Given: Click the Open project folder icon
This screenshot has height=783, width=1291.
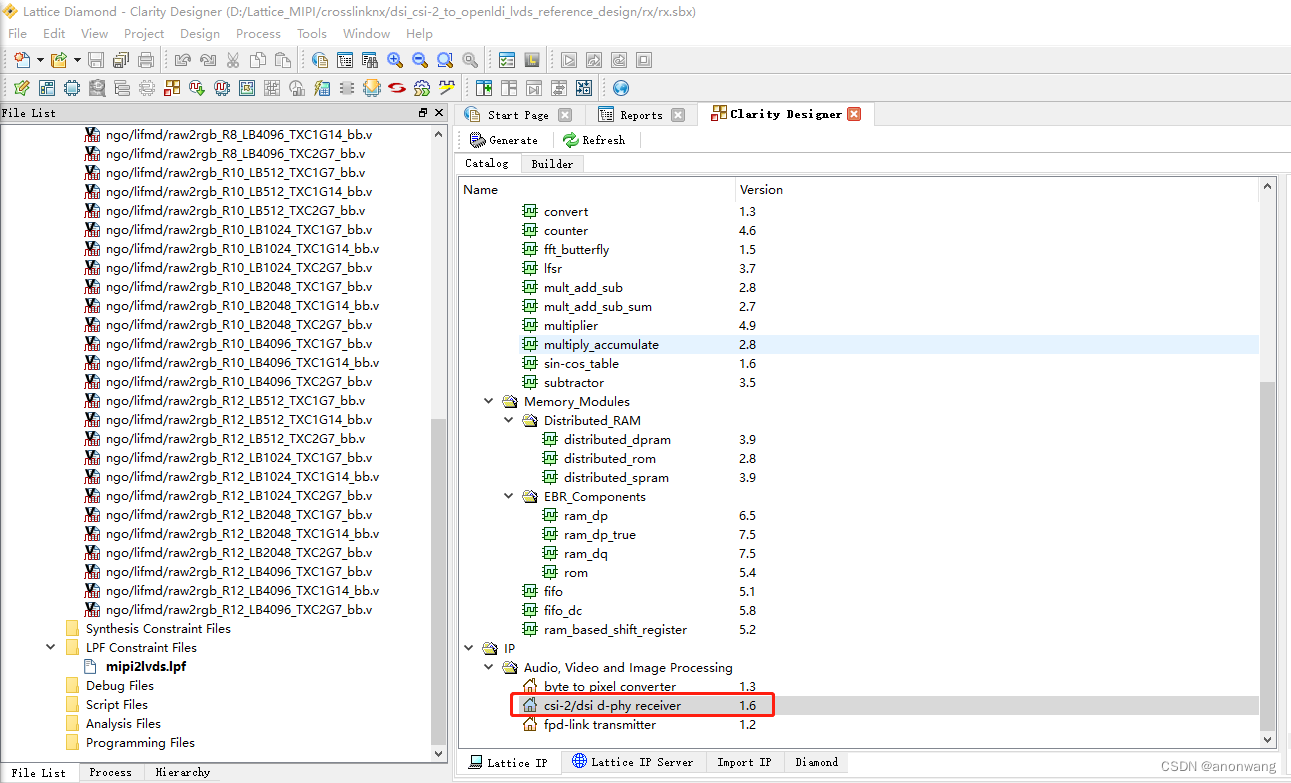Looking at the screenshot, I should point(59,60).
